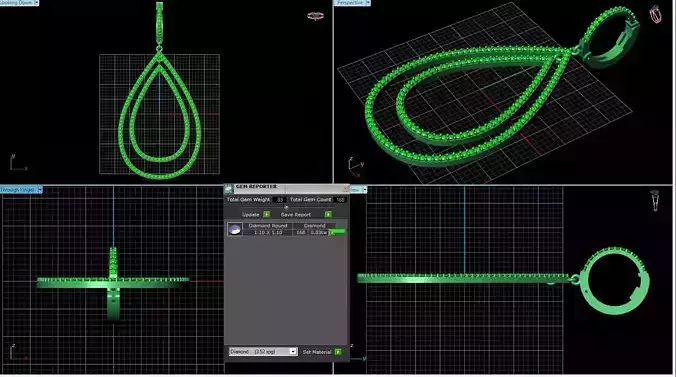Image resolution: width=676 pixels, height=377 pixels.
Task: Click the ring orientation icon in Perspective view
Action: point(655,14)
